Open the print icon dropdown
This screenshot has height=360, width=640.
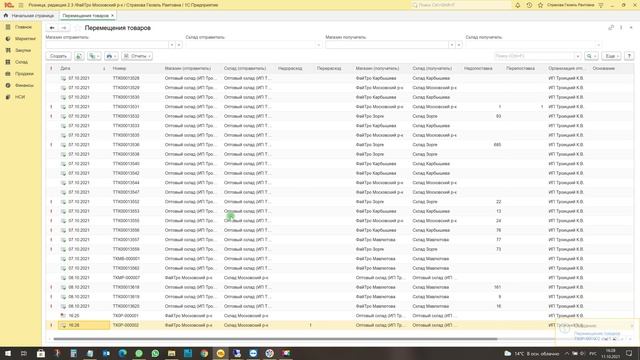click(x=111, y=56)
